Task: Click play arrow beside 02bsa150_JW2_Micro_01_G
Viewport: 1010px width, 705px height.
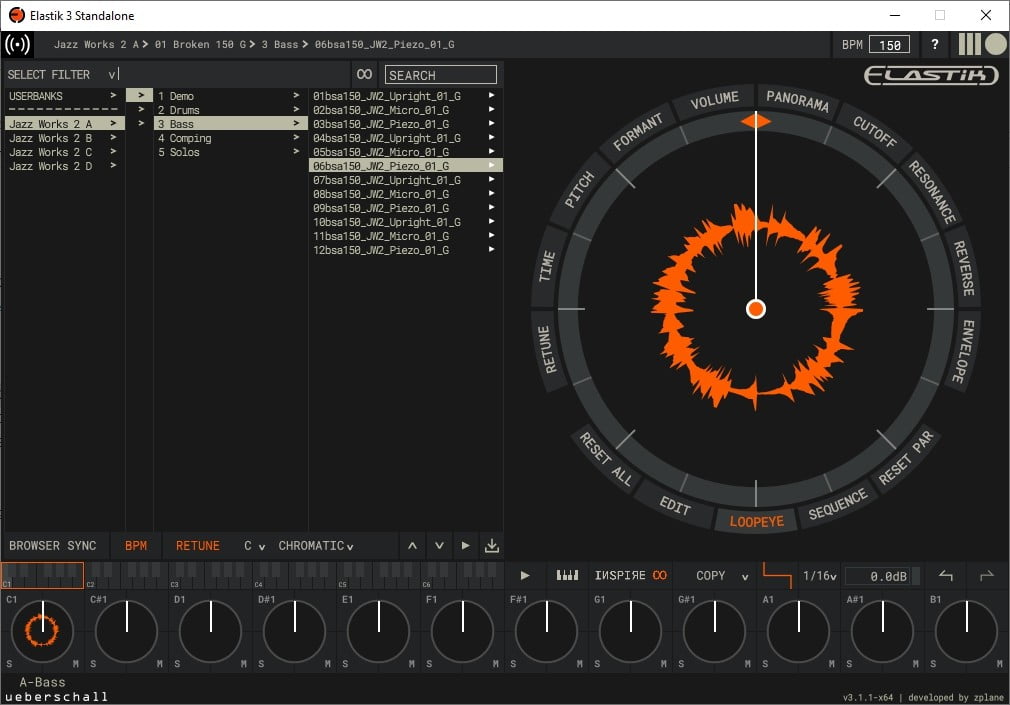Action: tap(491, 110)
